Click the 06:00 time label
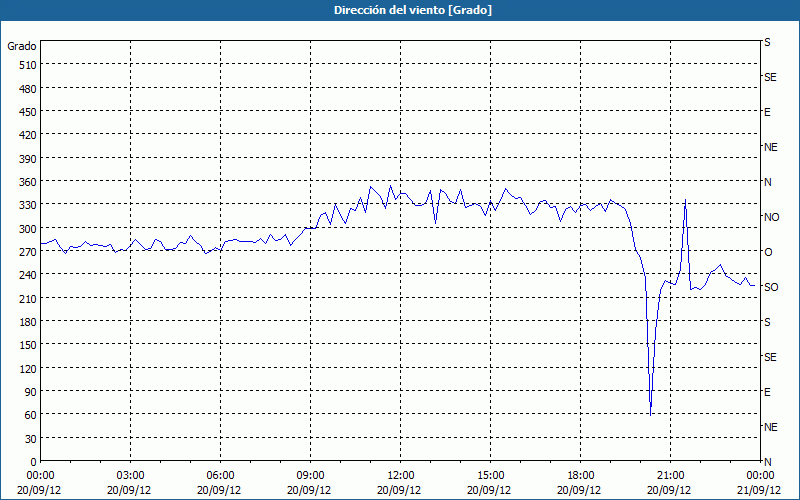 point(220,476)
